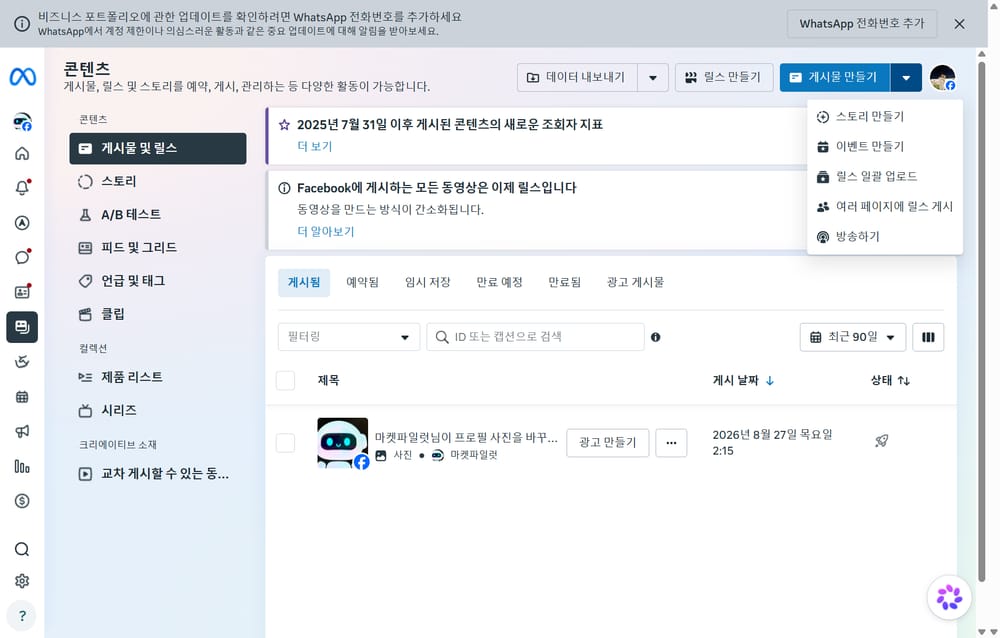Open the 최근 90일 date range dropdown
The height and width of the screenshot is (638, 1000).
(x=853, y=337)
